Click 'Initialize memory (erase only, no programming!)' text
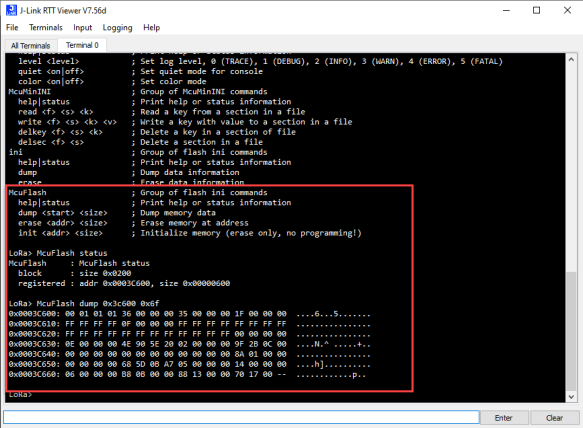583x428 pixels. point(251,233)
